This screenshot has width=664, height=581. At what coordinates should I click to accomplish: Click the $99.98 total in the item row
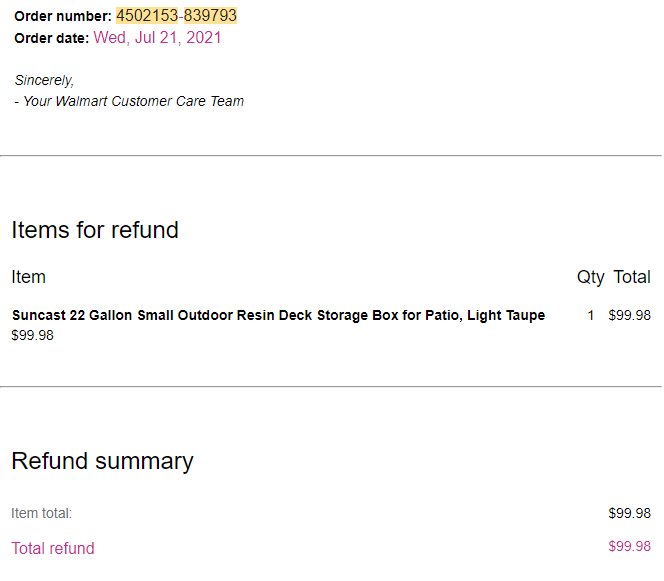tap(629, 315)
